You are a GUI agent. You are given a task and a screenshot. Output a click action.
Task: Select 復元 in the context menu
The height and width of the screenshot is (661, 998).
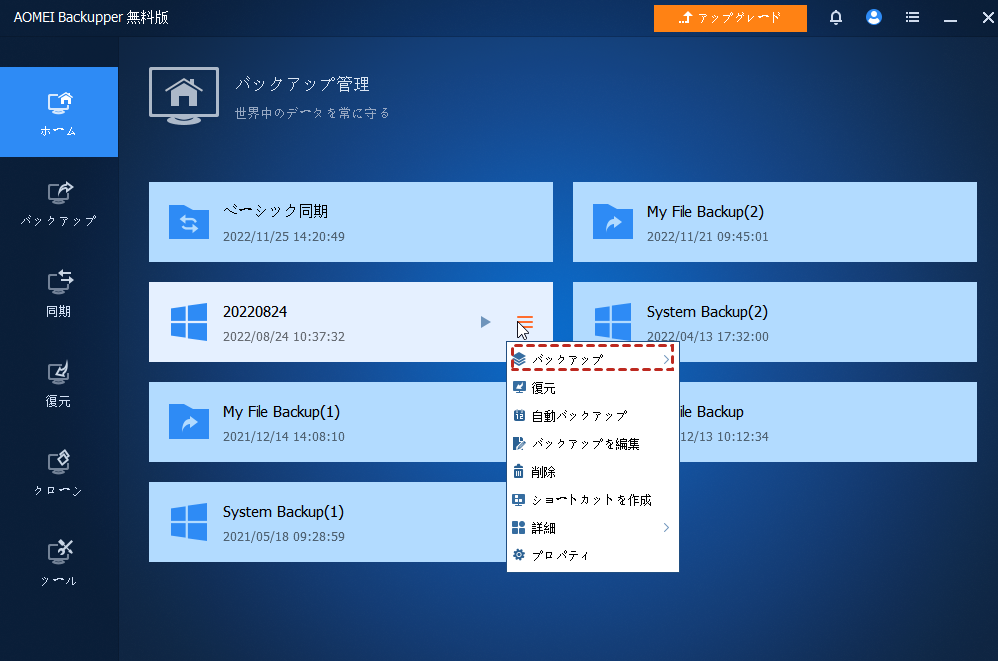point(593,387)
